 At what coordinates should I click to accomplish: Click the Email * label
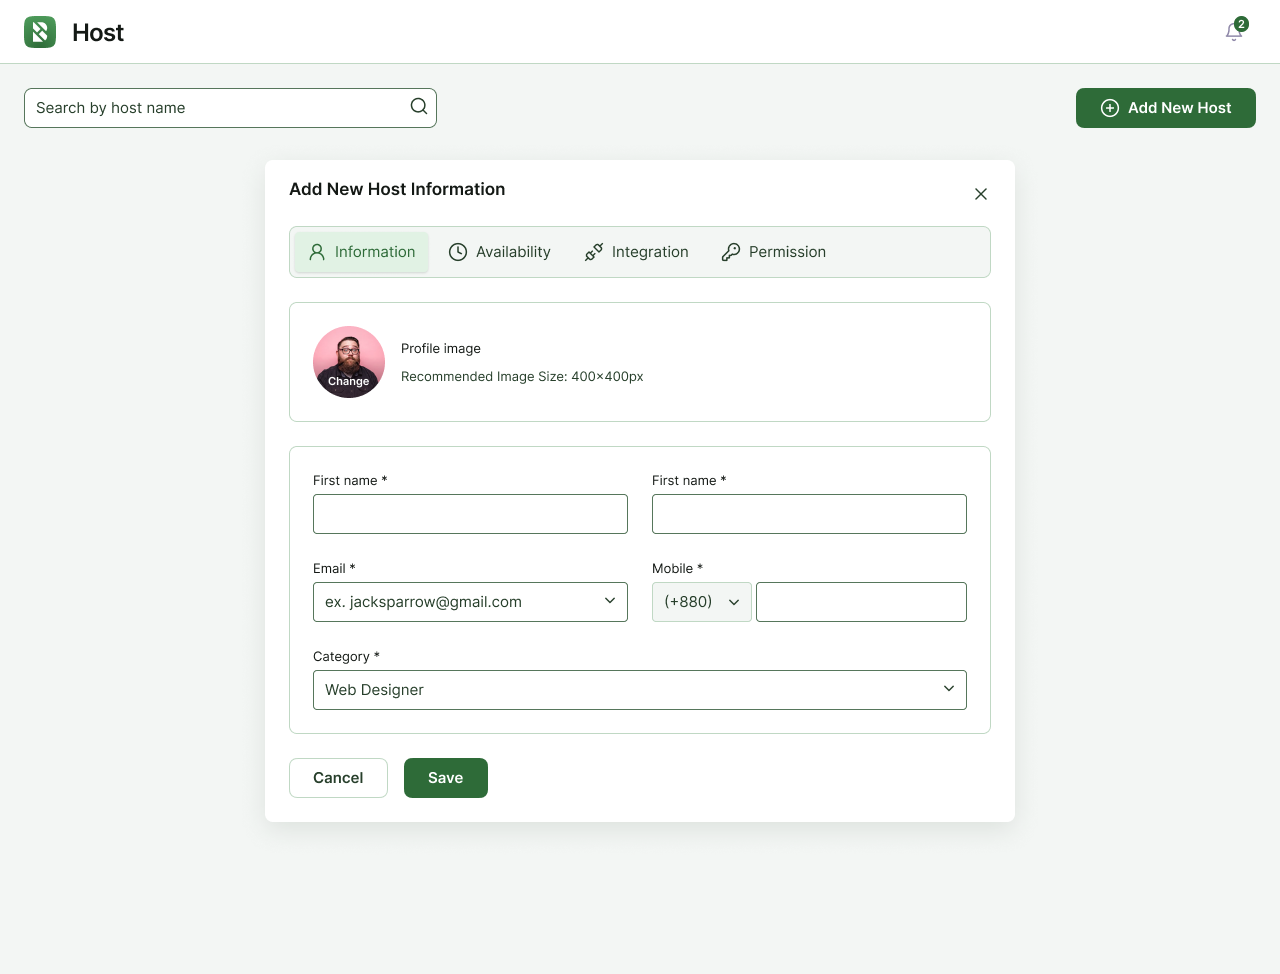334,568
